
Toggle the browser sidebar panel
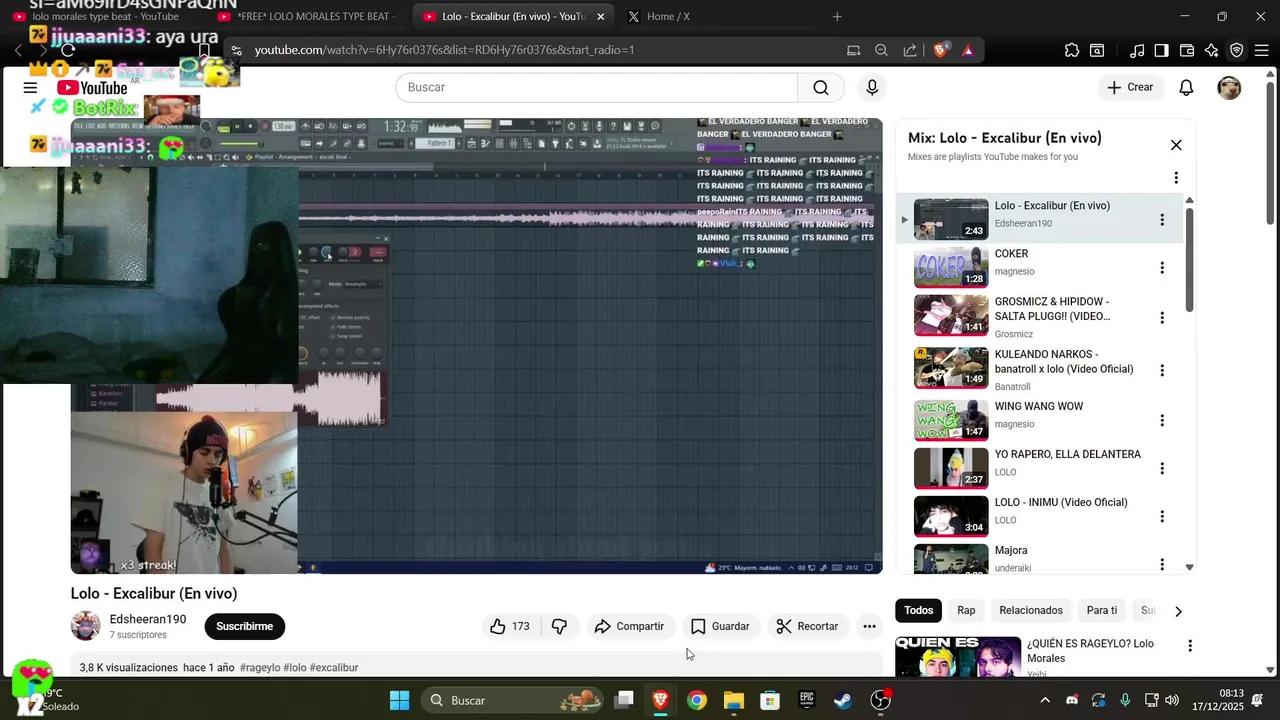[x=1162, y=50]
